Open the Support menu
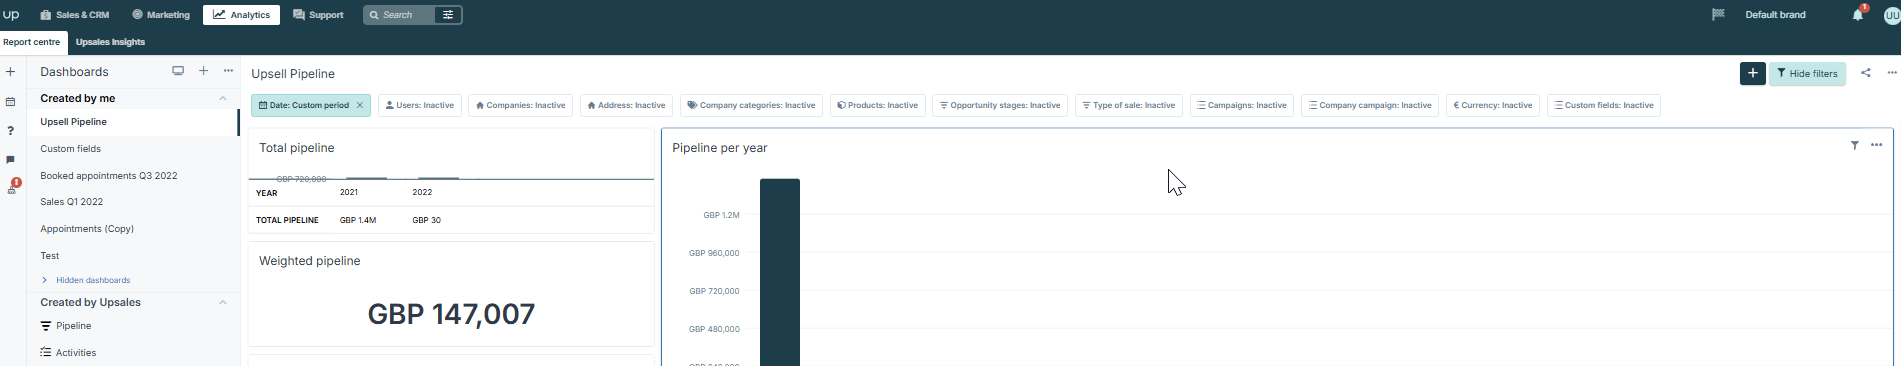The height and width of the screenshot is (366, 1901). 318,15
